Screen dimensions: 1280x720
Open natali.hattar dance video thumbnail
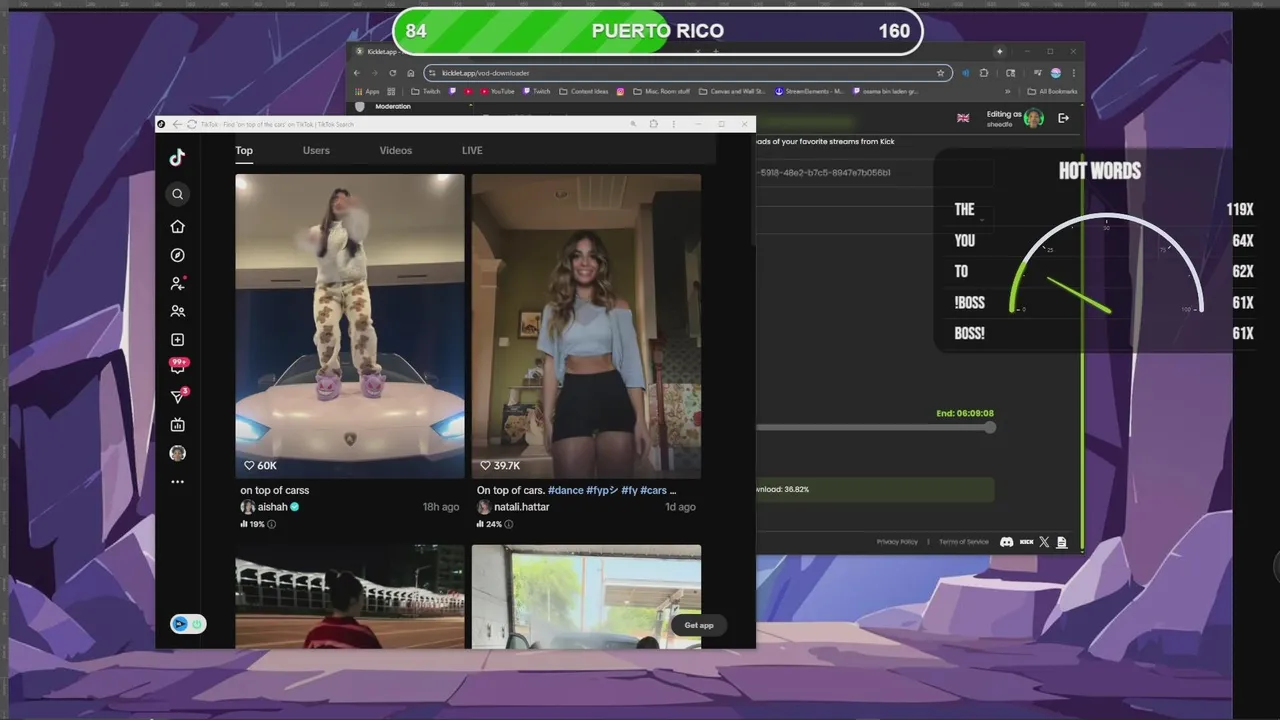pos(586,326)
